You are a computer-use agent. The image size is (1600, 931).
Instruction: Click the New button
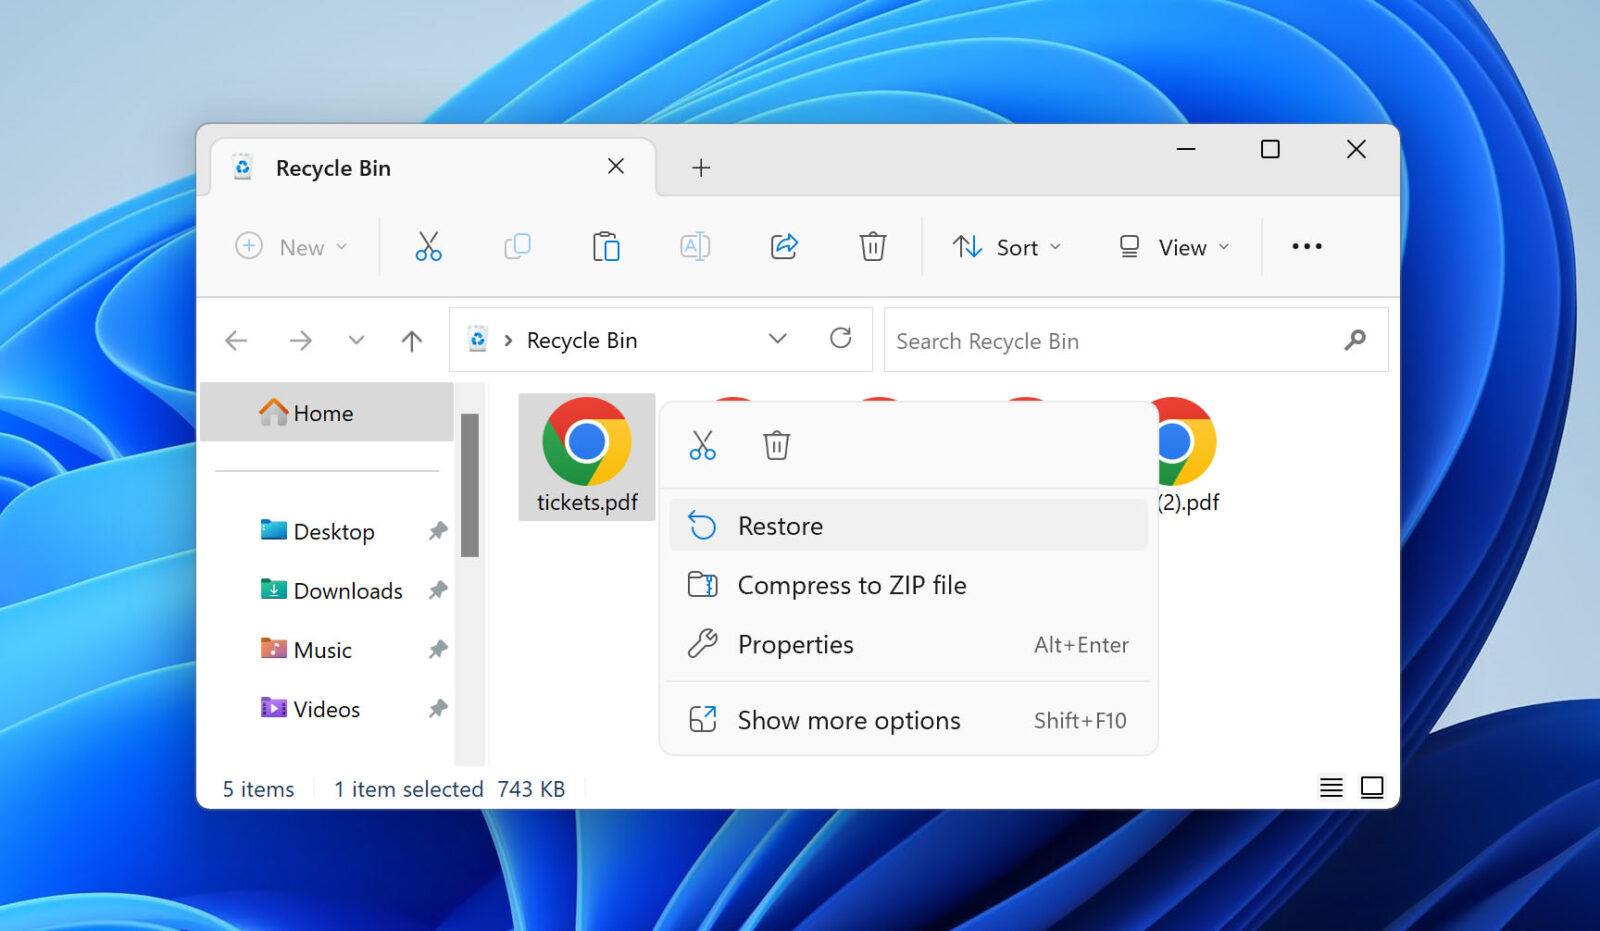click(292, 246)
